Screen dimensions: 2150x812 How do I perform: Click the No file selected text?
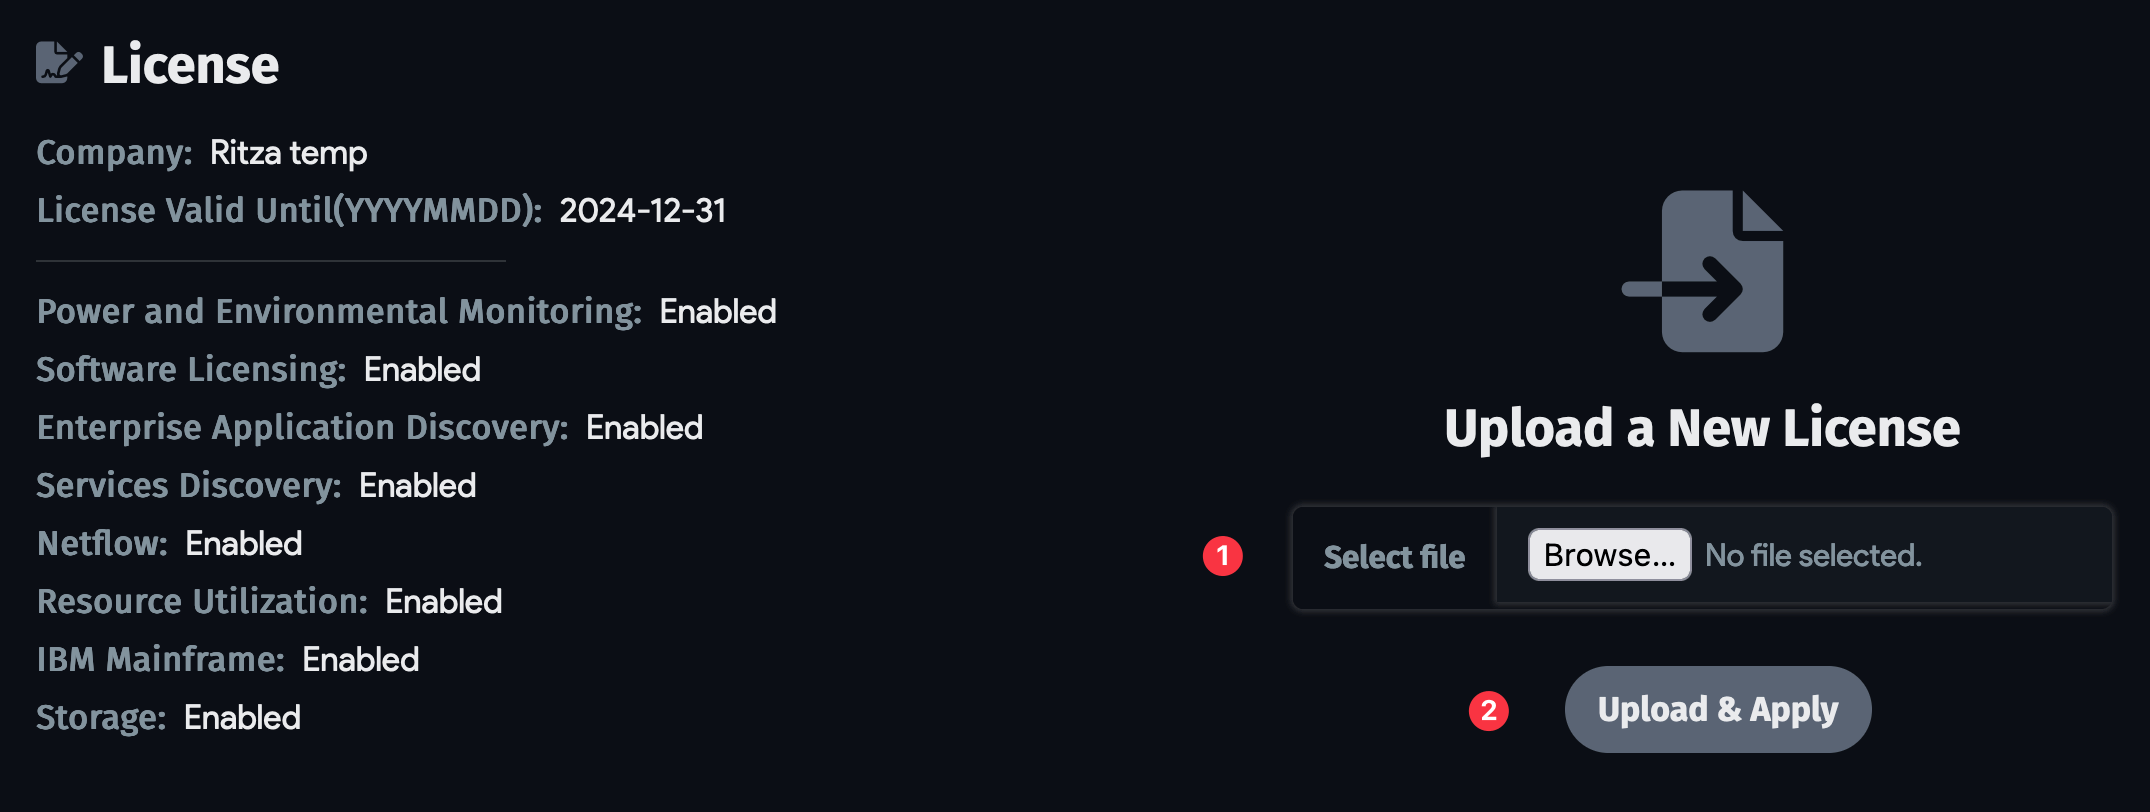pos(1812,555)
